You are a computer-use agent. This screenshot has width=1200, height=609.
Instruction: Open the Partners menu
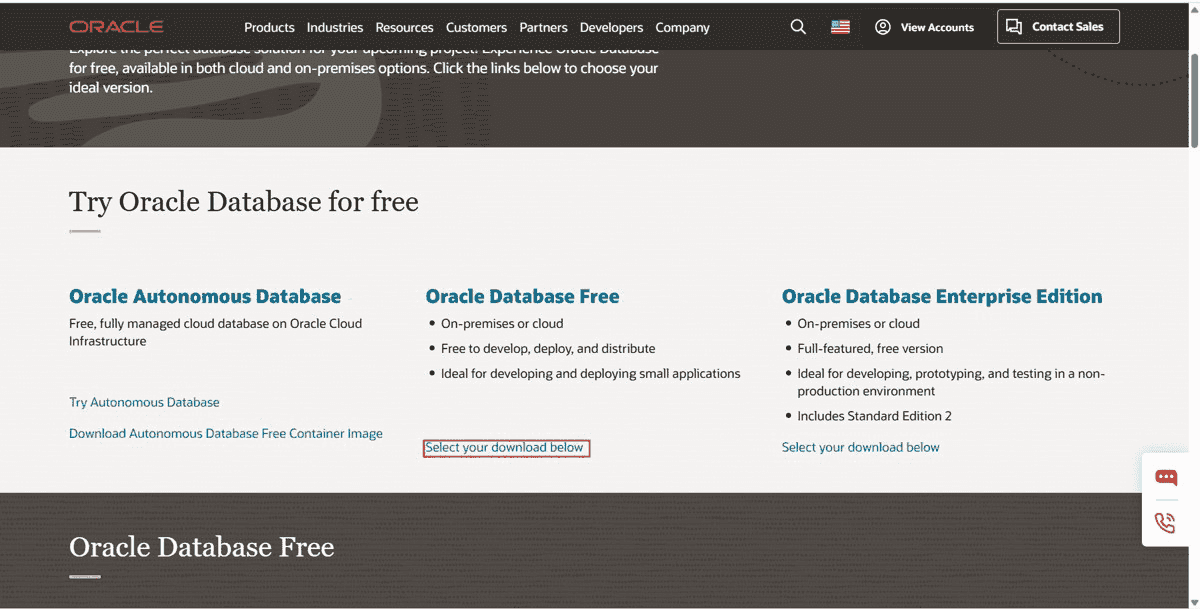point(544,28)
